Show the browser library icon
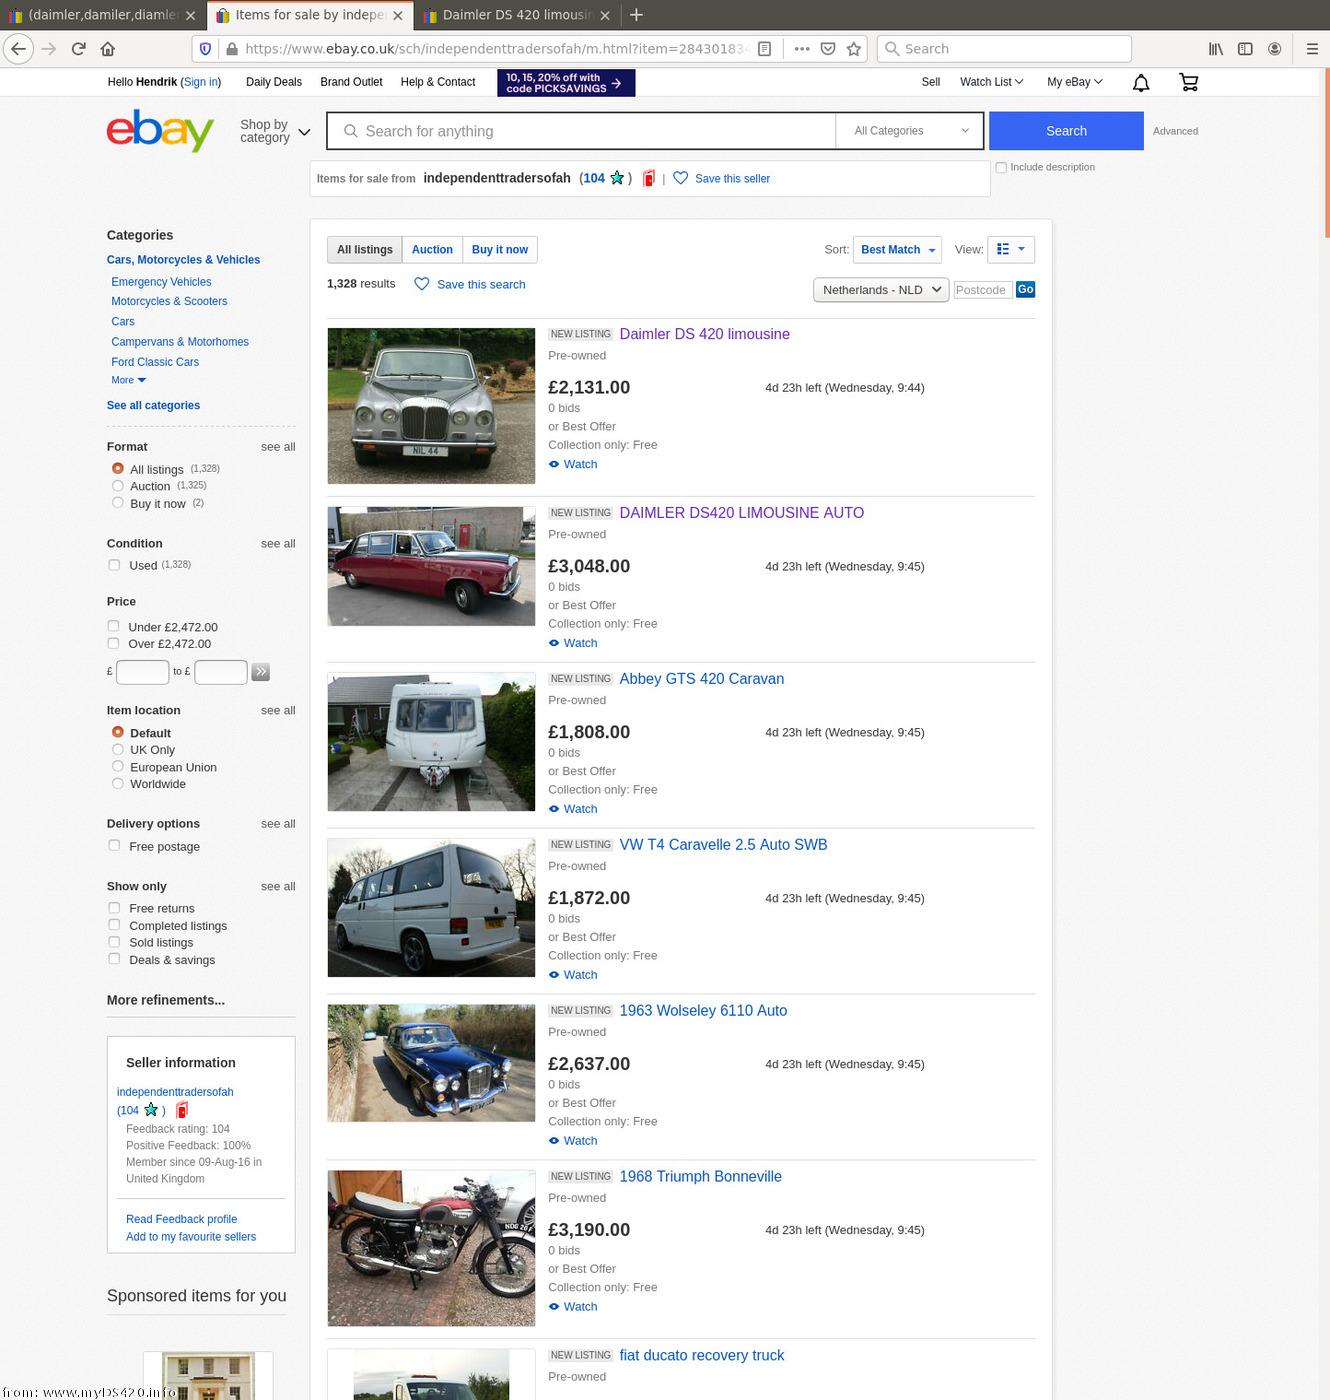Image resolution: width=1330 pixels, height=1400 pixels. coord(1216,48)
